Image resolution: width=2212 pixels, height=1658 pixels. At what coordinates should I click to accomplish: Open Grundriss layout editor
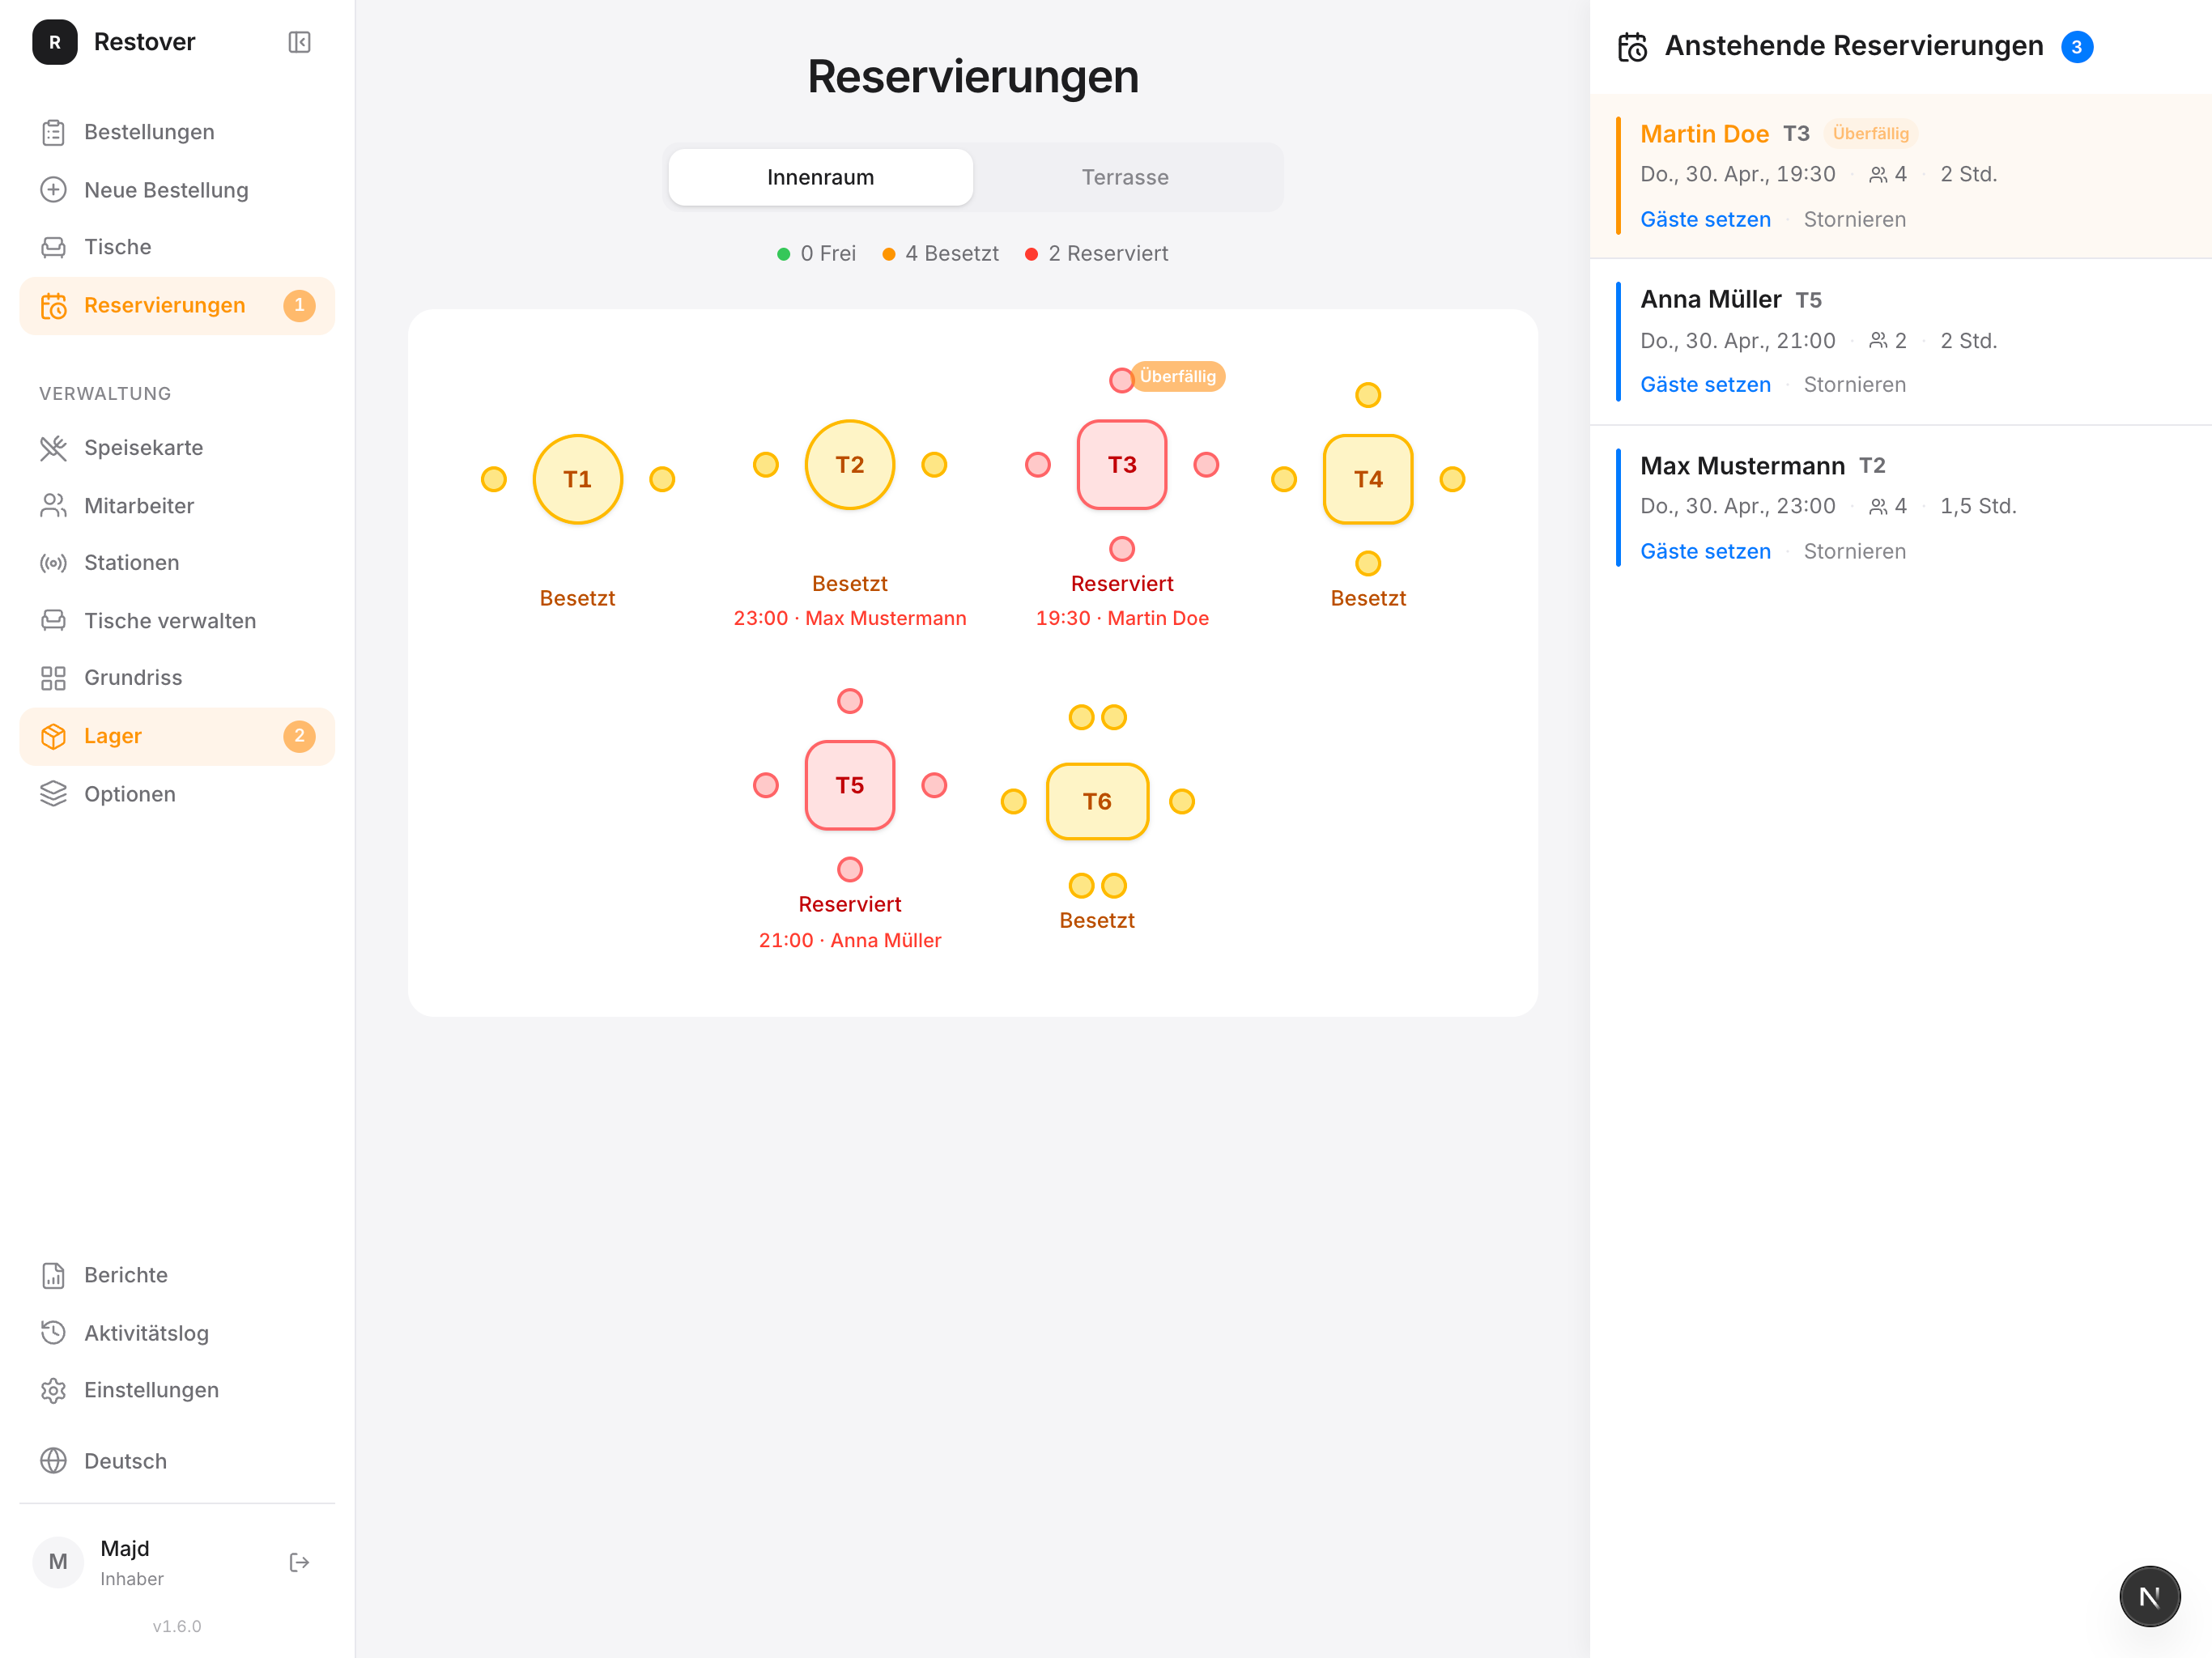[177, 678]
